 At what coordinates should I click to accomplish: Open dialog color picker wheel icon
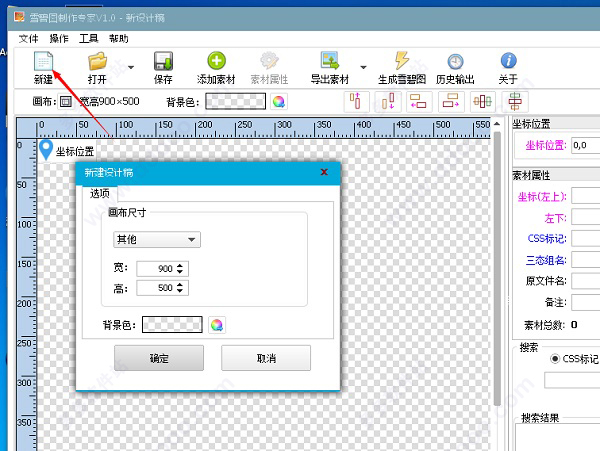click(217, 325)
